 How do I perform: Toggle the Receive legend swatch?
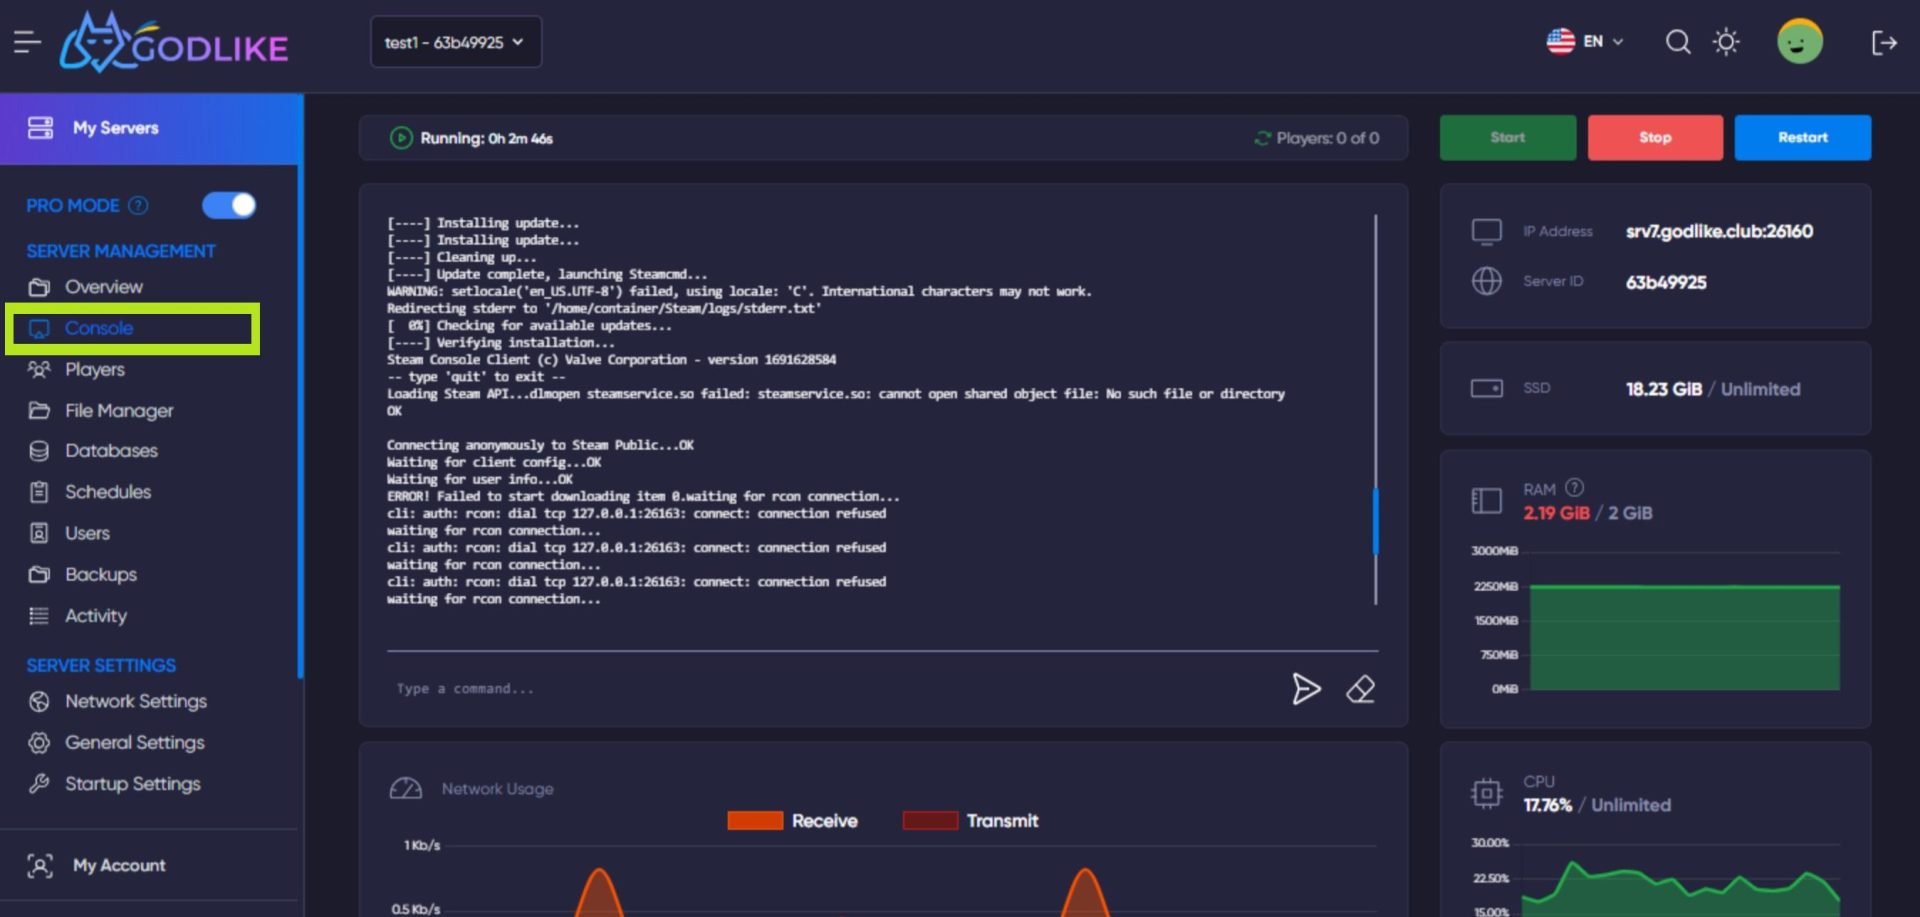click(755, 821)
